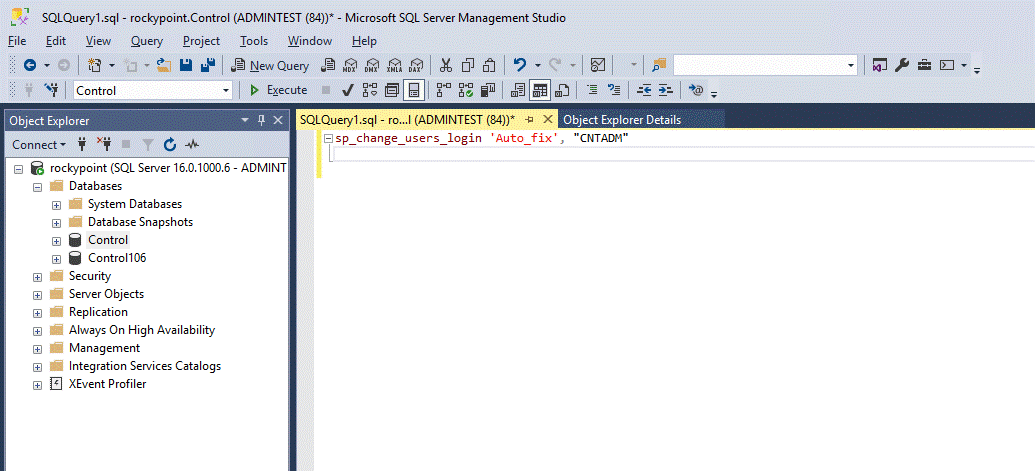Open File using the folder icon

[x=164, y=65]
